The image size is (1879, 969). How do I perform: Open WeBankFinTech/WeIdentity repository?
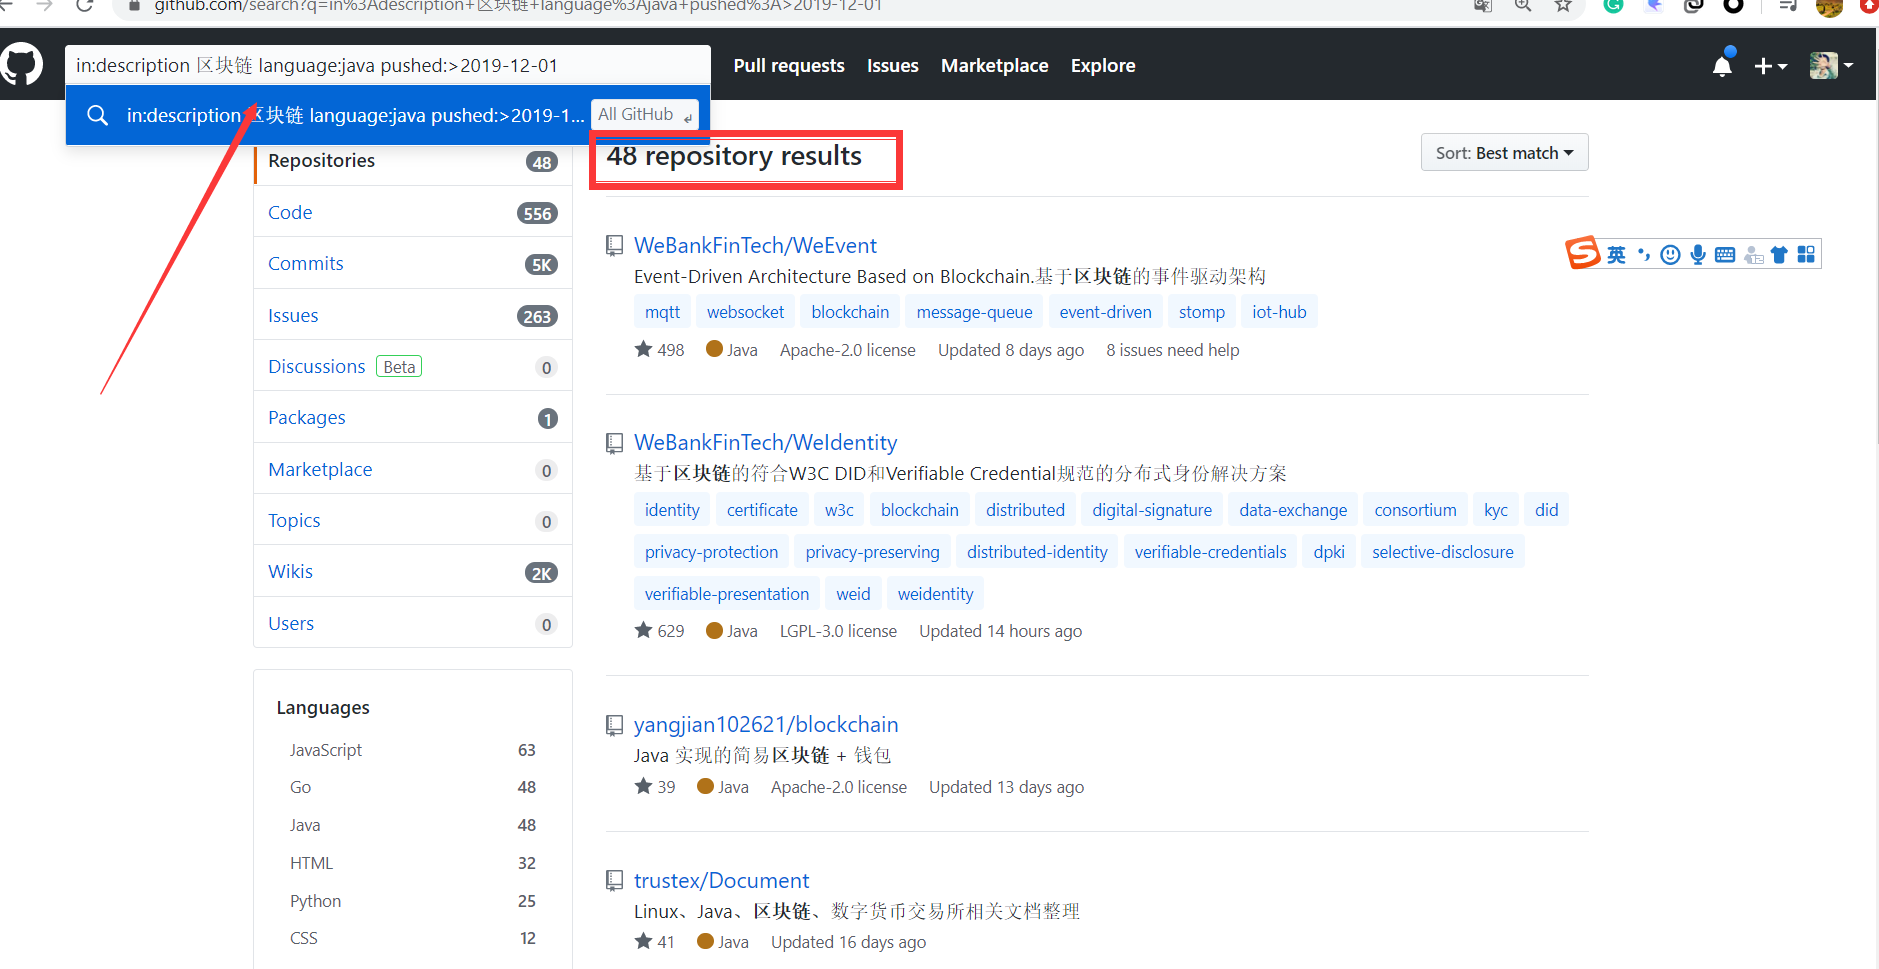(x=765, y=442)
